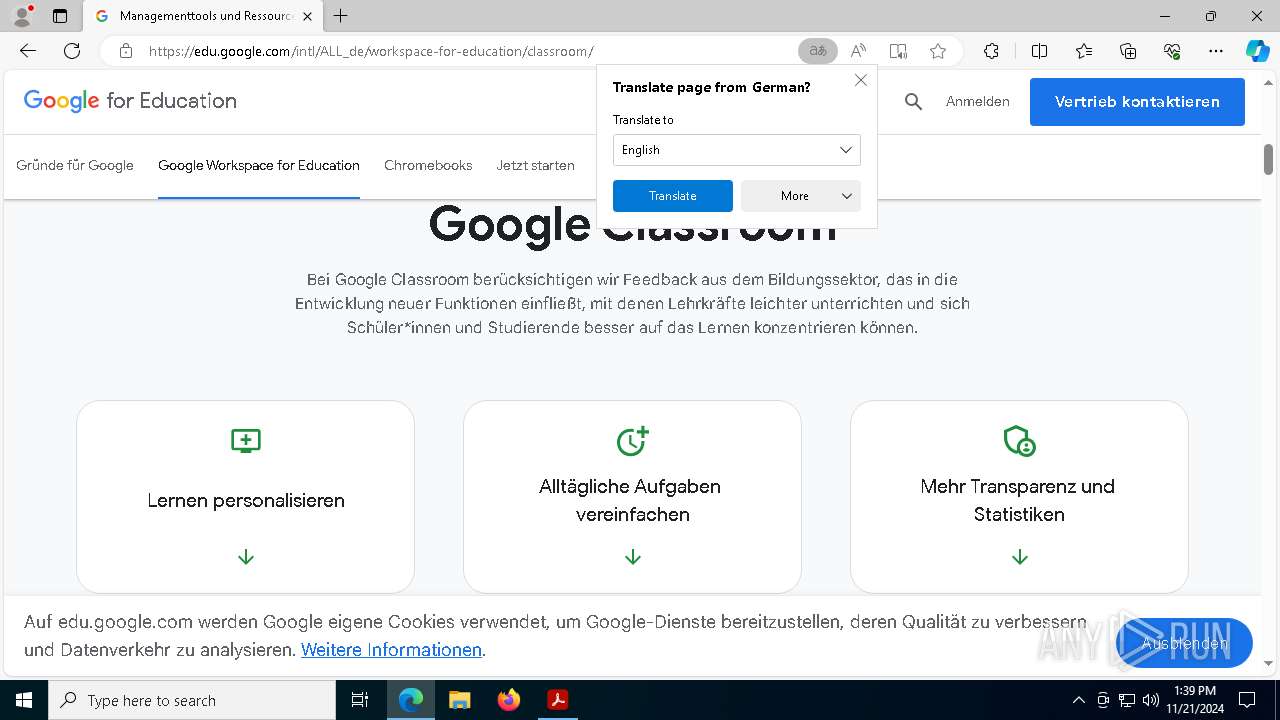
Task: Add this page to favorites star
Action: 938,51
